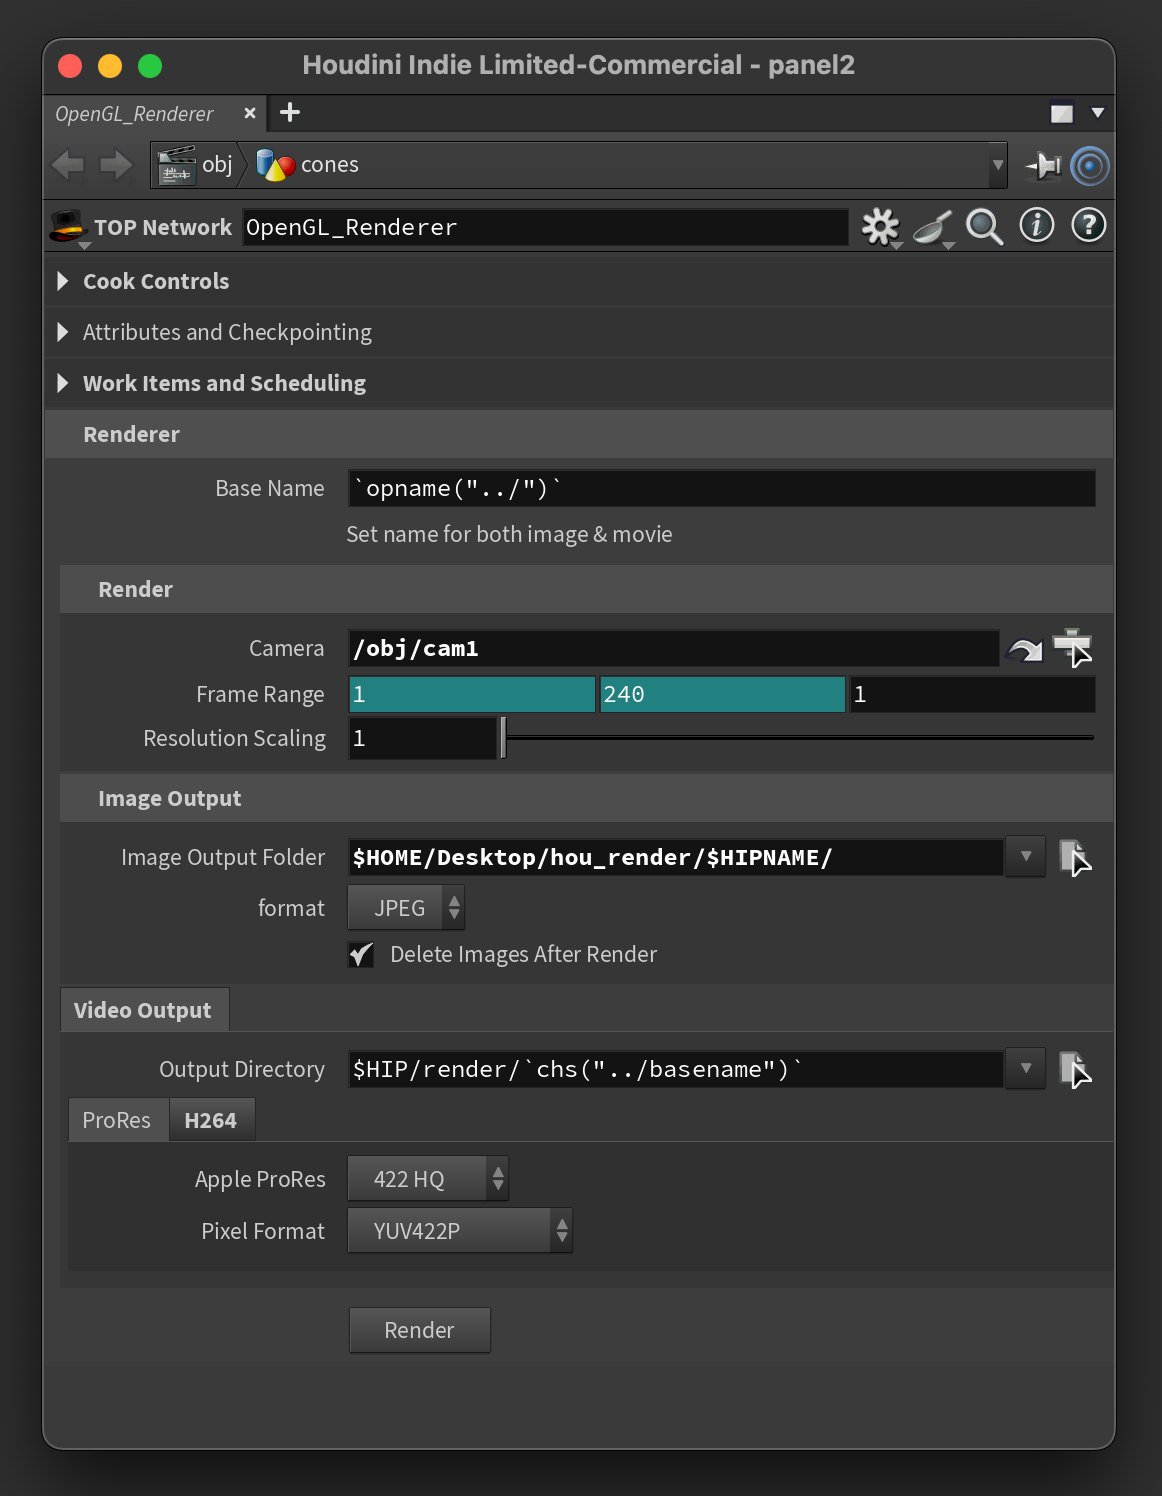Click the Image Output Folder field
The width and height of the screenshot is (1162, 1496).
676,857
